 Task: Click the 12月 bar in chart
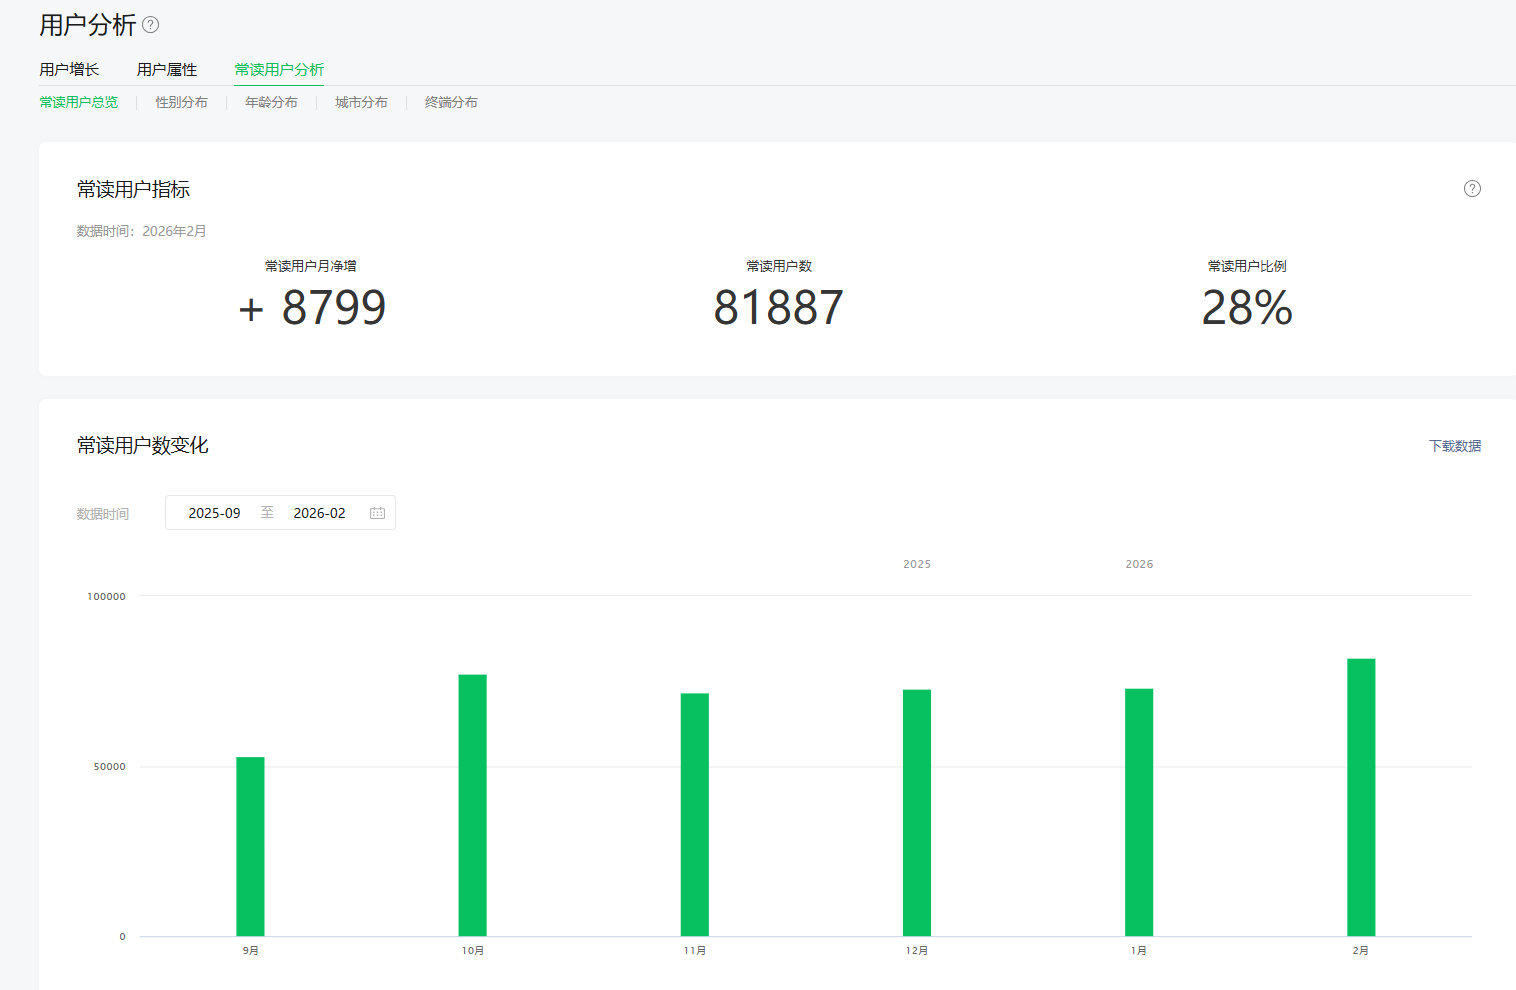(917, 812)
